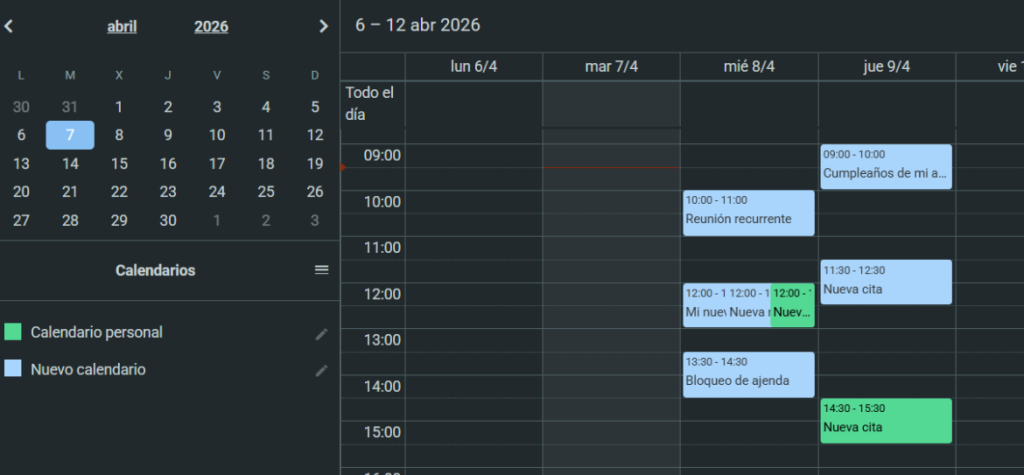Edit Nuevo calendario with pencil icon
The width and height of the screenshot is (1024, 475).
click(321, 370)
